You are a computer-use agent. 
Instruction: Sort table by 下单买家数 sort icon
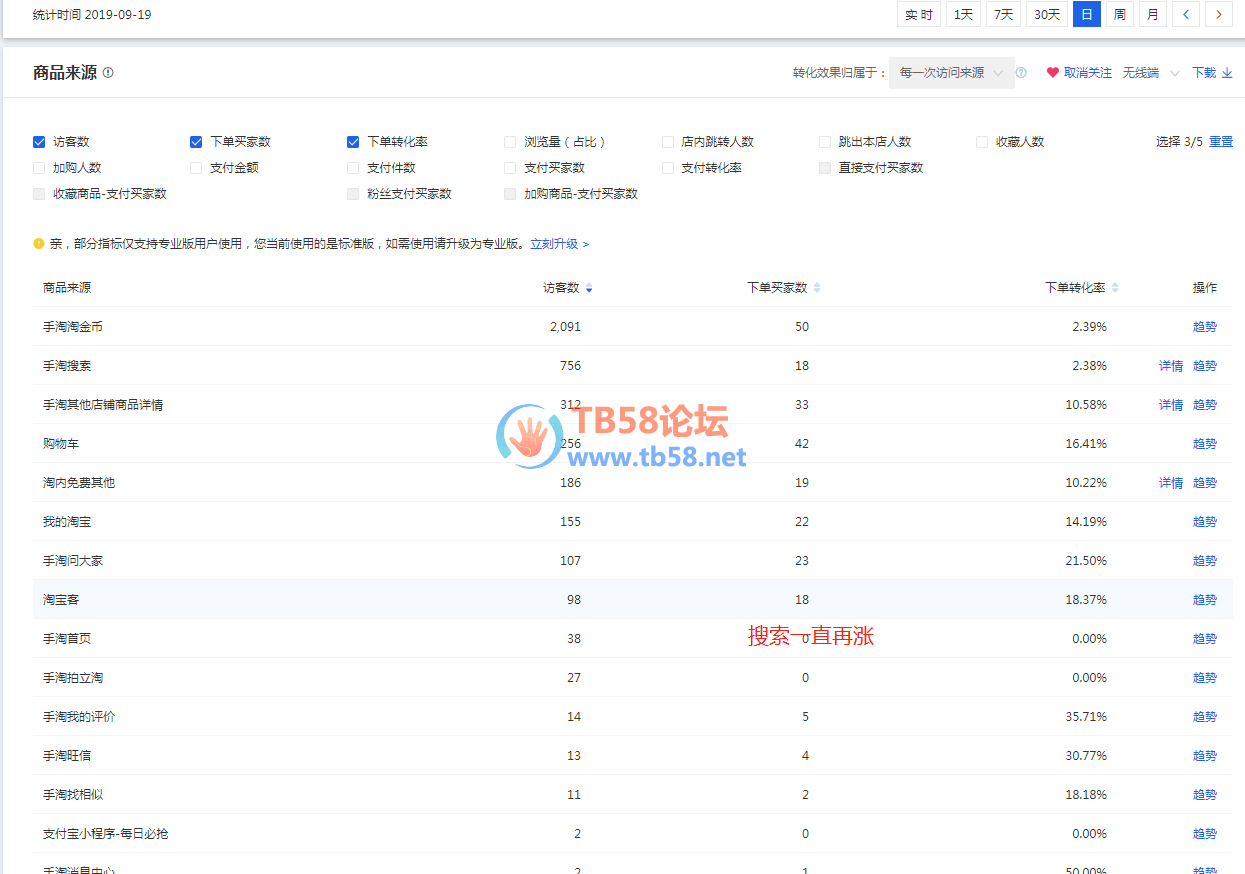[x=817, y=288]
